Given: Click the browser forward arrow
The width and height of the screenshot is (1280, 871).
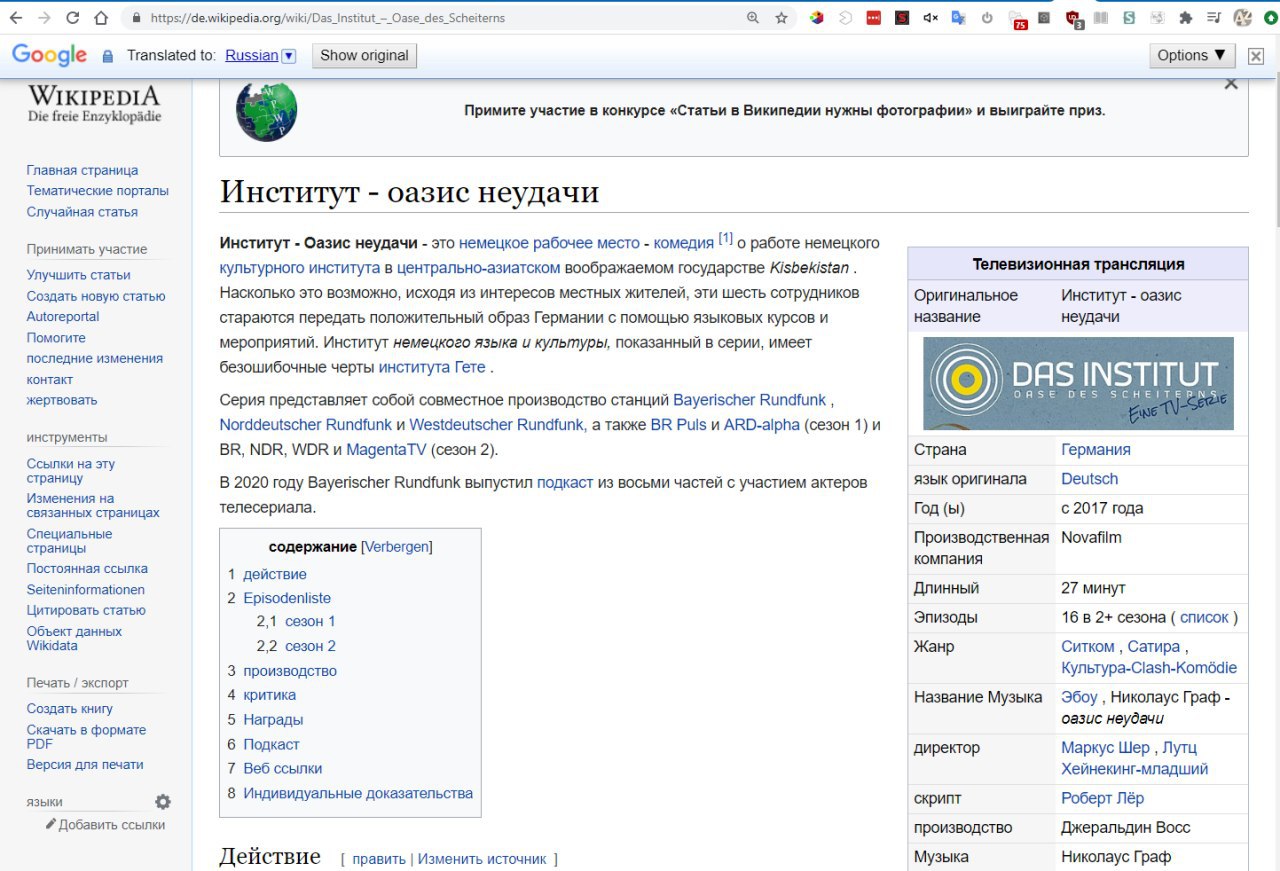Looking at the screenshot, I should click(x=45, y=18).
